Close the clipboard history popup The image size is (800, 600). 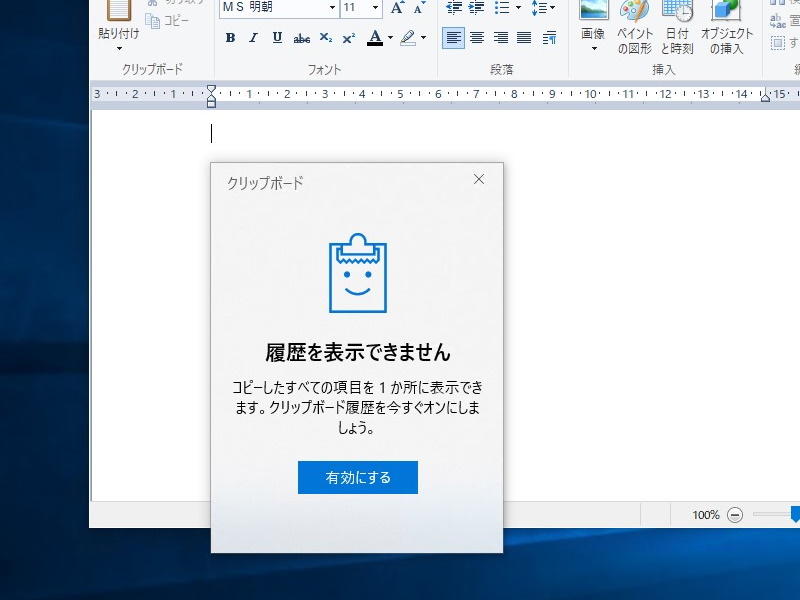tap(478, 179)
